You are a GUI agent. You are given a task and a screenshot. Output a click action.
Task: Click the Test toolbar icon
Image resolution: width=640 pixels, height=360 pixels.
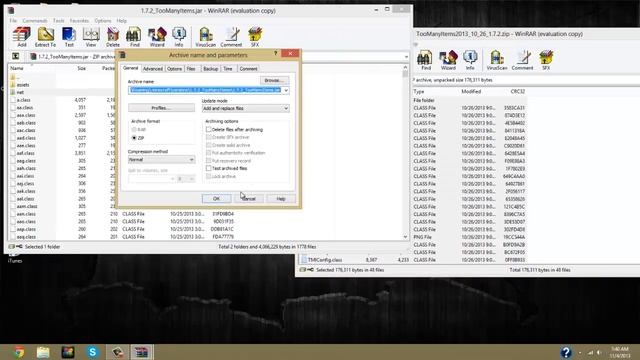(x=69, y=36)
